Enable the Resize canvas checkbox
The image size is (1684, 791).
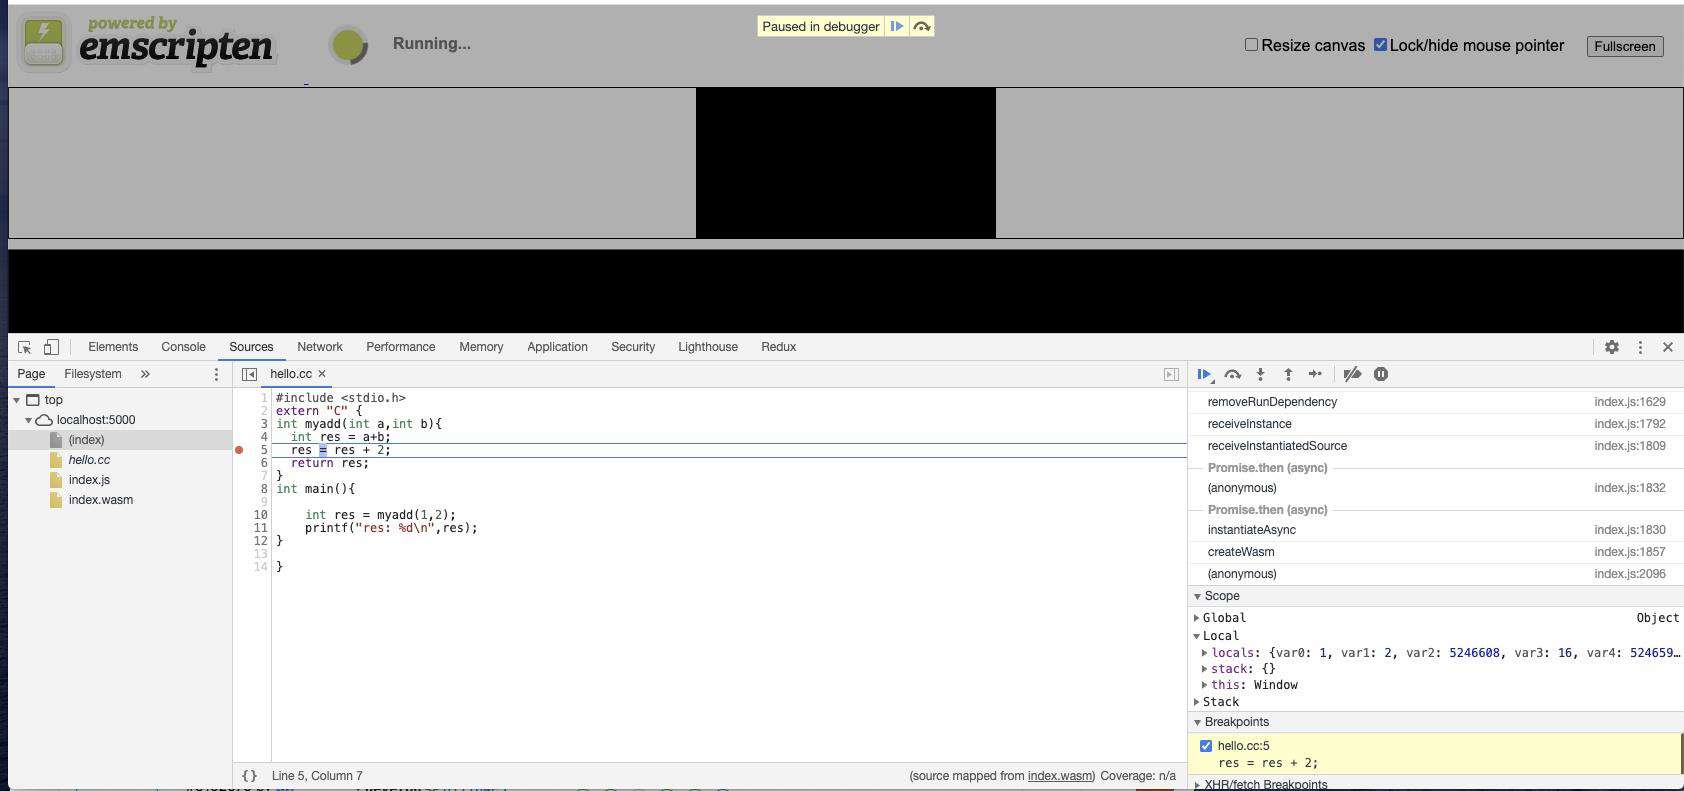point(1251,45)
